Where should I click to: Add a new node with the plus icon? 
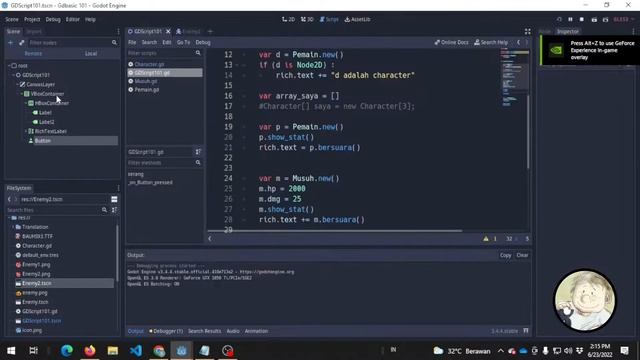click(x=11, y=42)
